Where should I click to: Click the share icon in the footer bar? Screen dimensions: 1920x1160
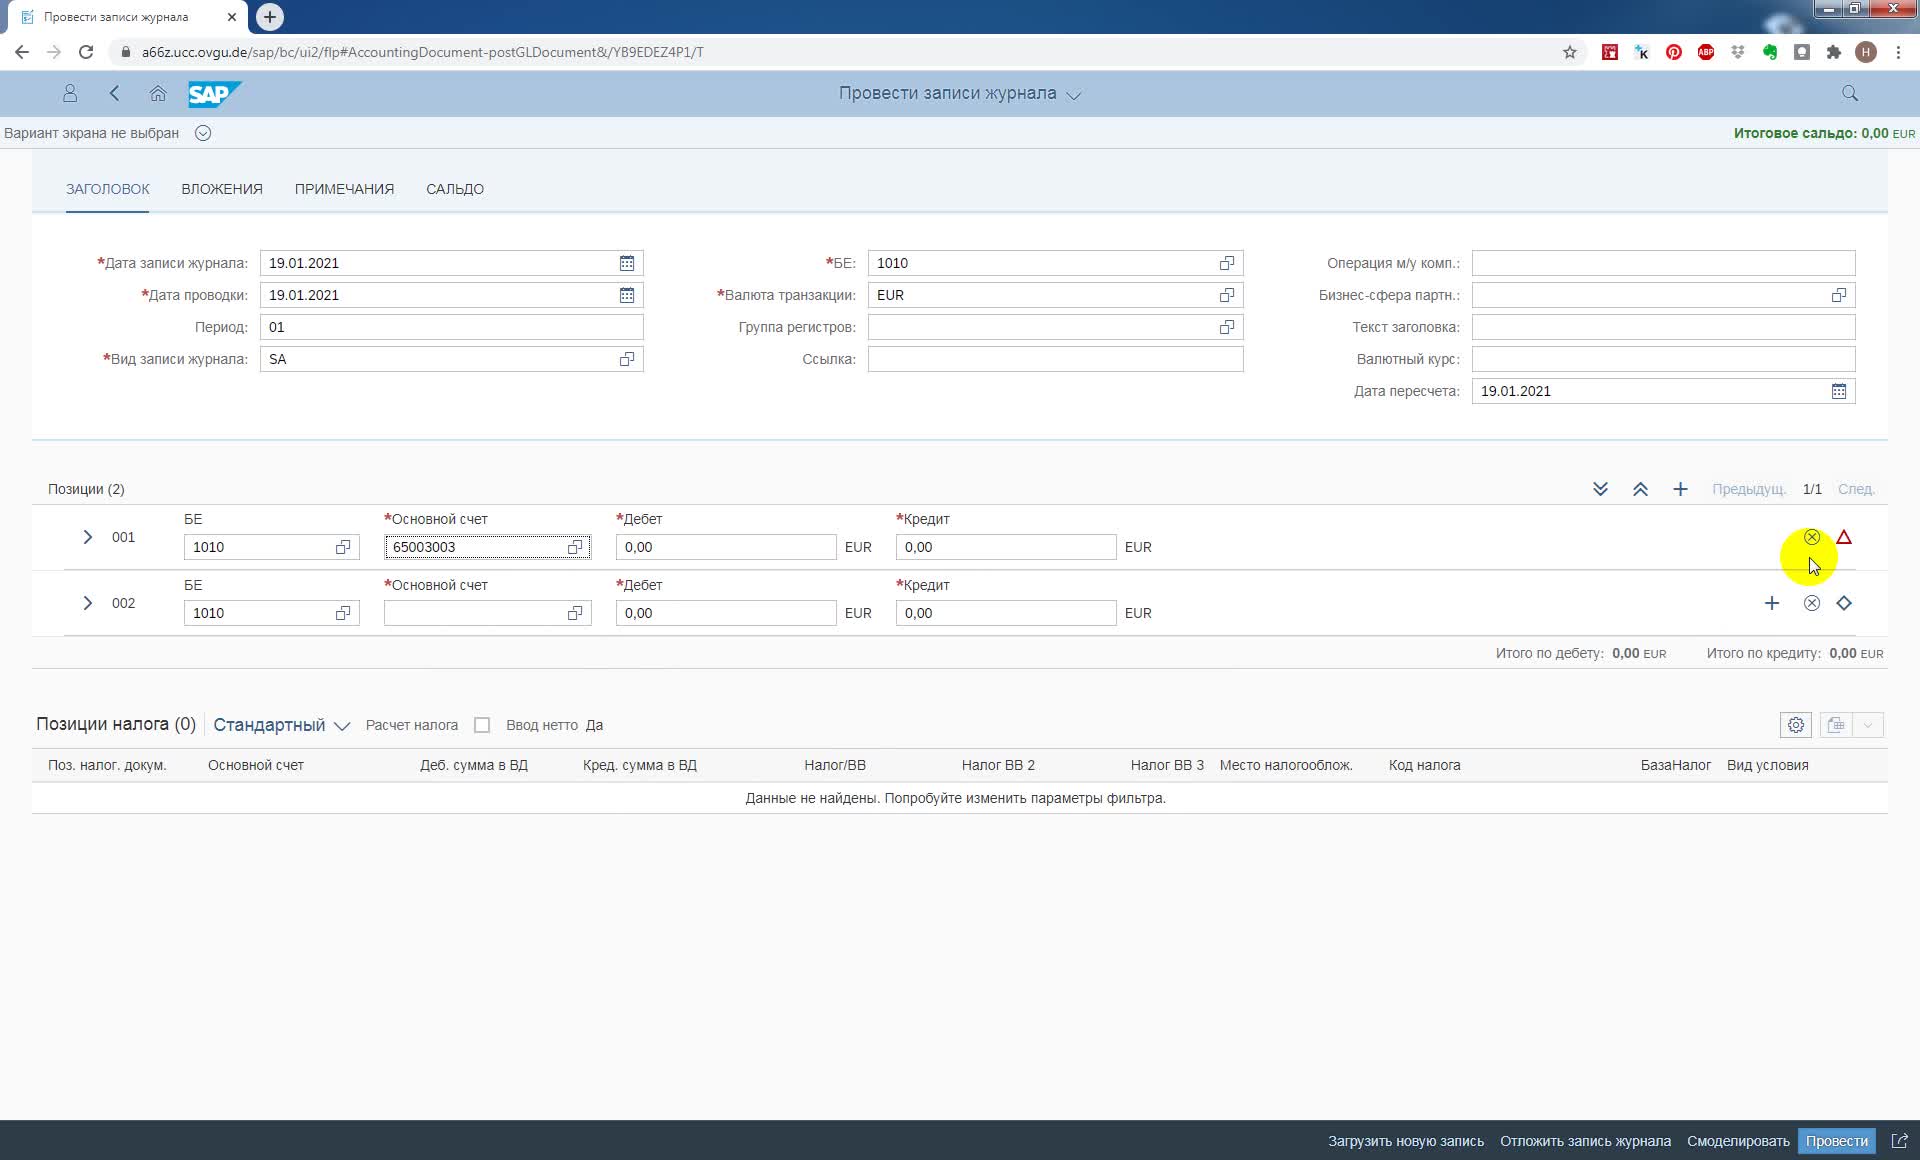[1900, 1141]
